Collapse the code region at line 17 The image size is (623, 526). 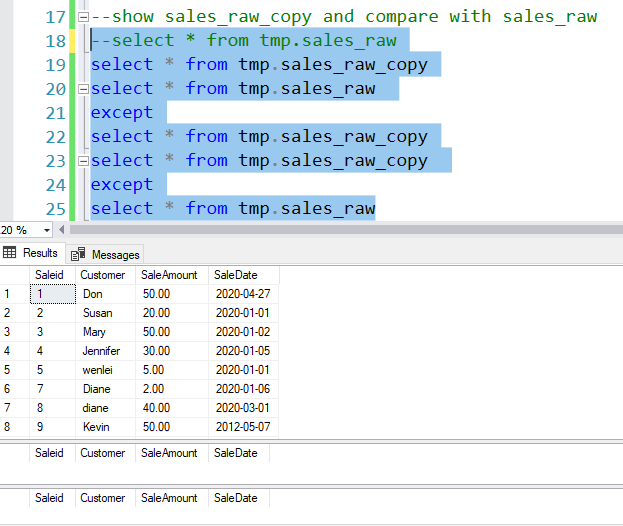coord(83,17)
